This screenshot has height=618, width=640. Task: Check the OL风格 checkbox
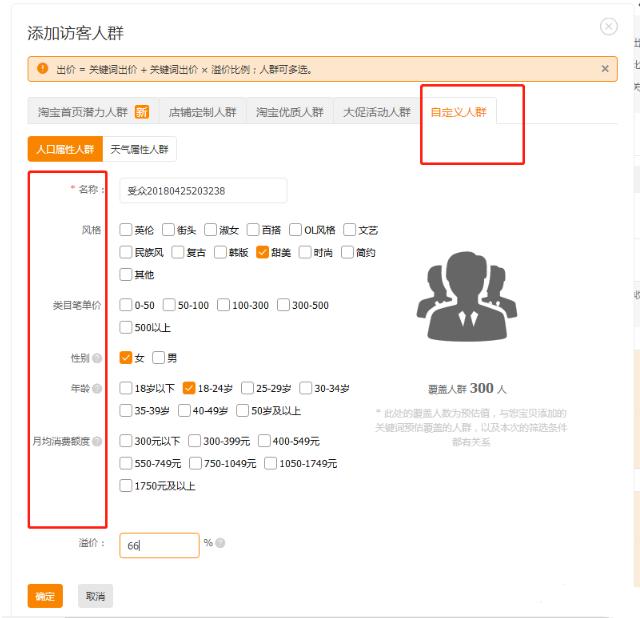[296, 230]
